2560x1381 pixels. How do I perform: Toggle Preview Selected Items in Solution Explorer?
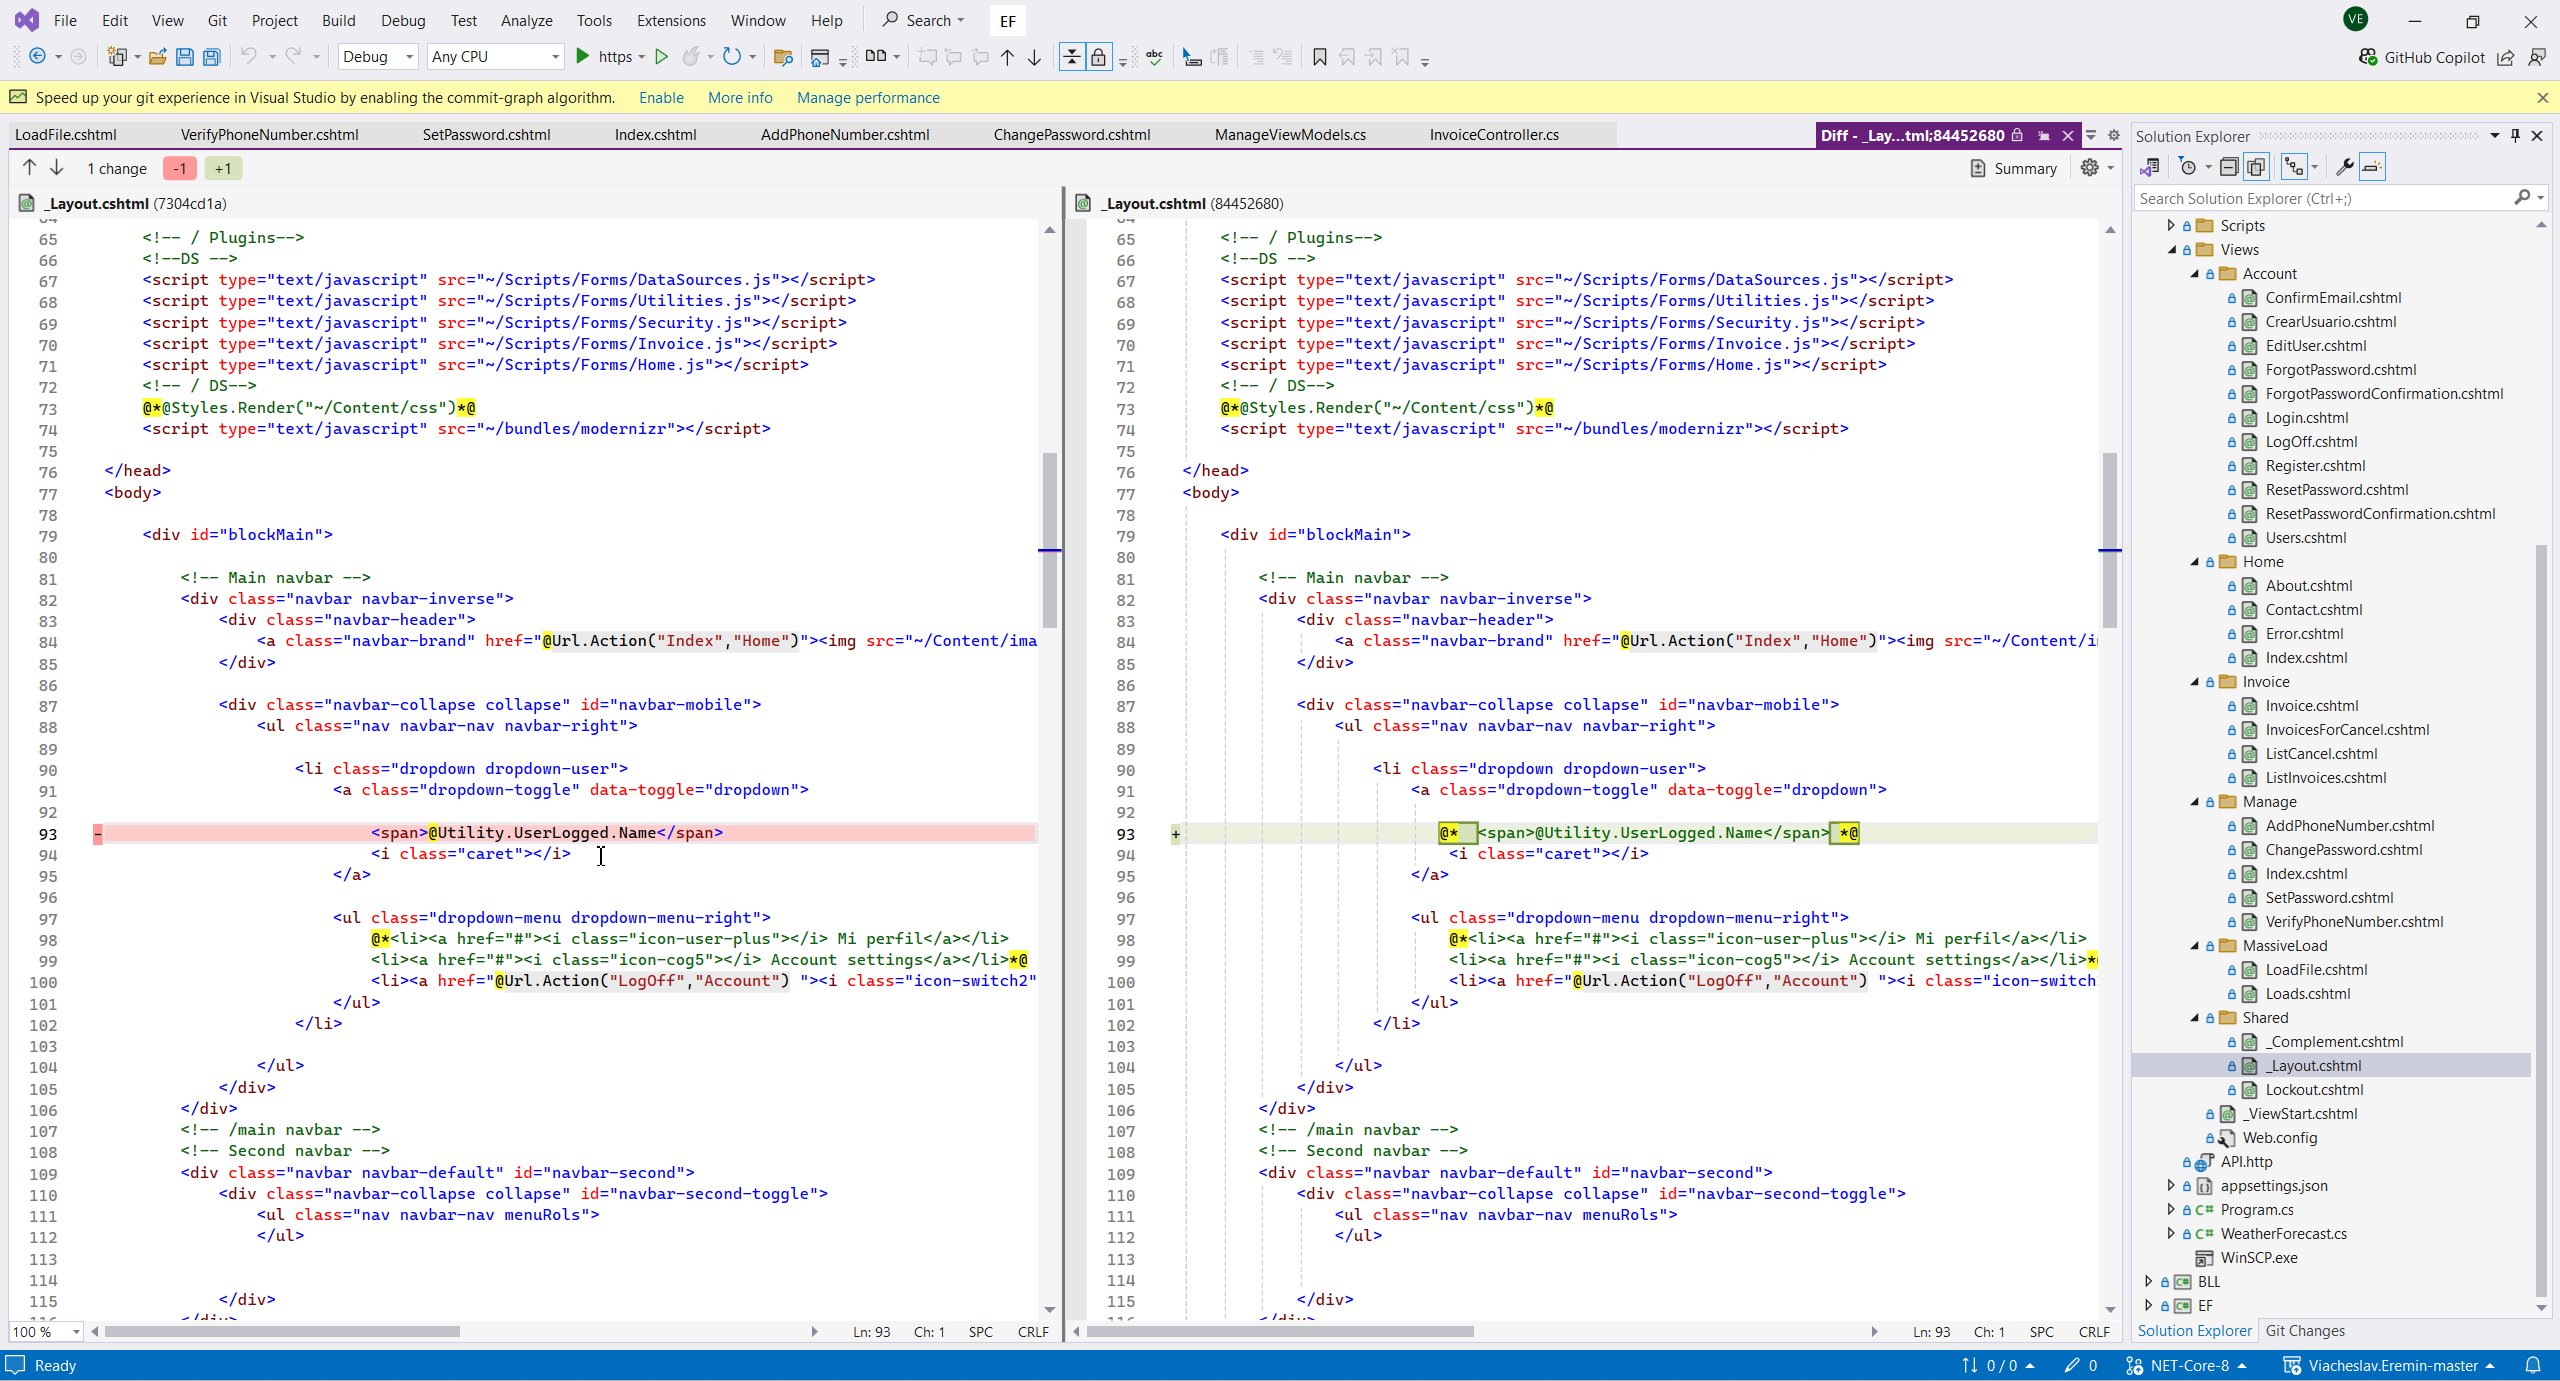[2372, 167]
